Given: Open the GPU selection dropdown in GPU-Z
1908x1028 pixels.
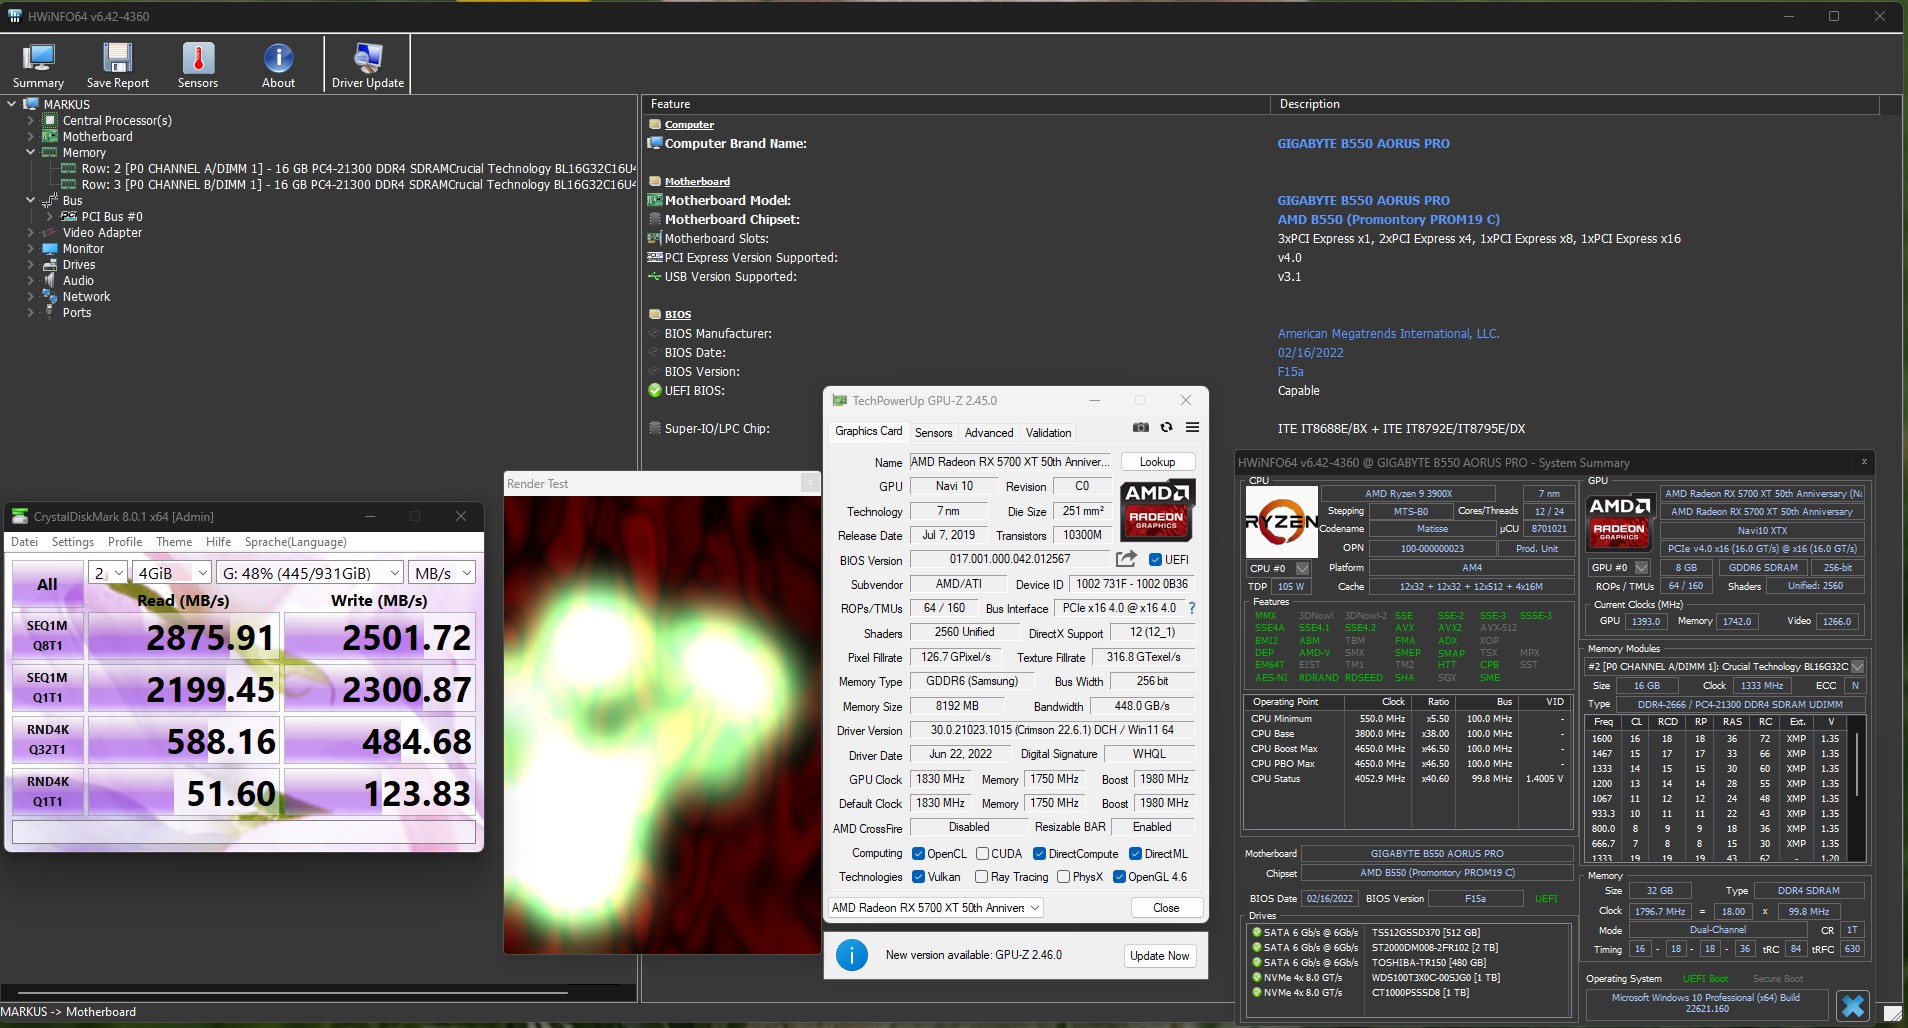Looking at the screenshot, I should pos(935,908).
